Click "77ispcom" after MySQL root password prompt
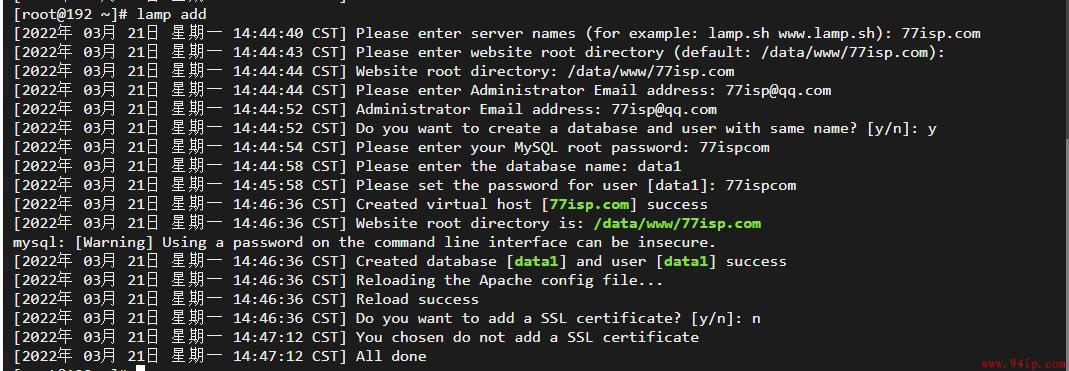 (x=734, y=147)
